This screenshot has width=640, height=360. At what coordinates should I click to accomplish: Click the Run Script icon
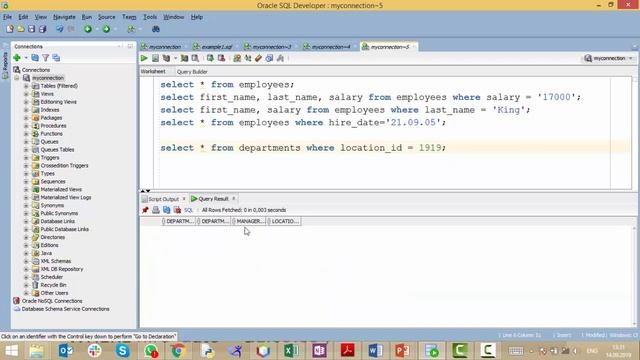click(x=155, y=58)
